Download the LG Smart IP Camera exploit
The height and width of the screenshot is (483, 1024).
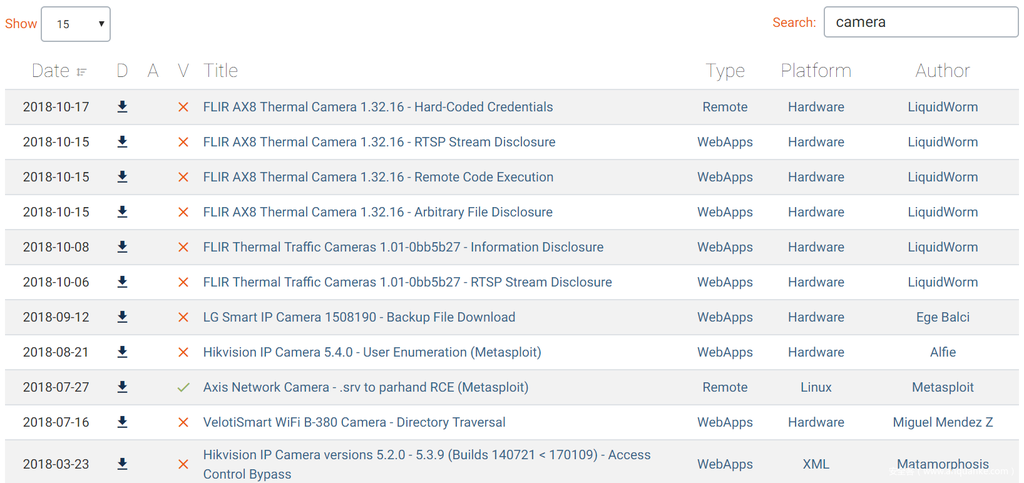point(122,317)
